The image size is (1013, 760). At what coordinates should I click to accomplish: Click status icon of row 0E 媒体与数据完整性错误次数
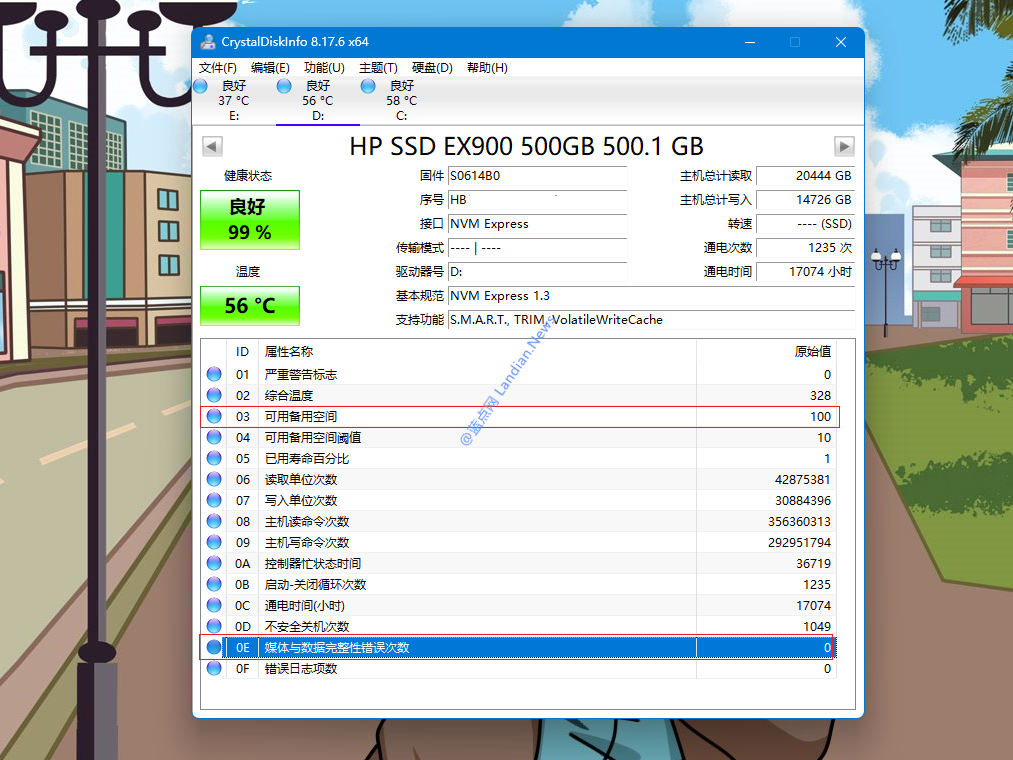point(214,647)
